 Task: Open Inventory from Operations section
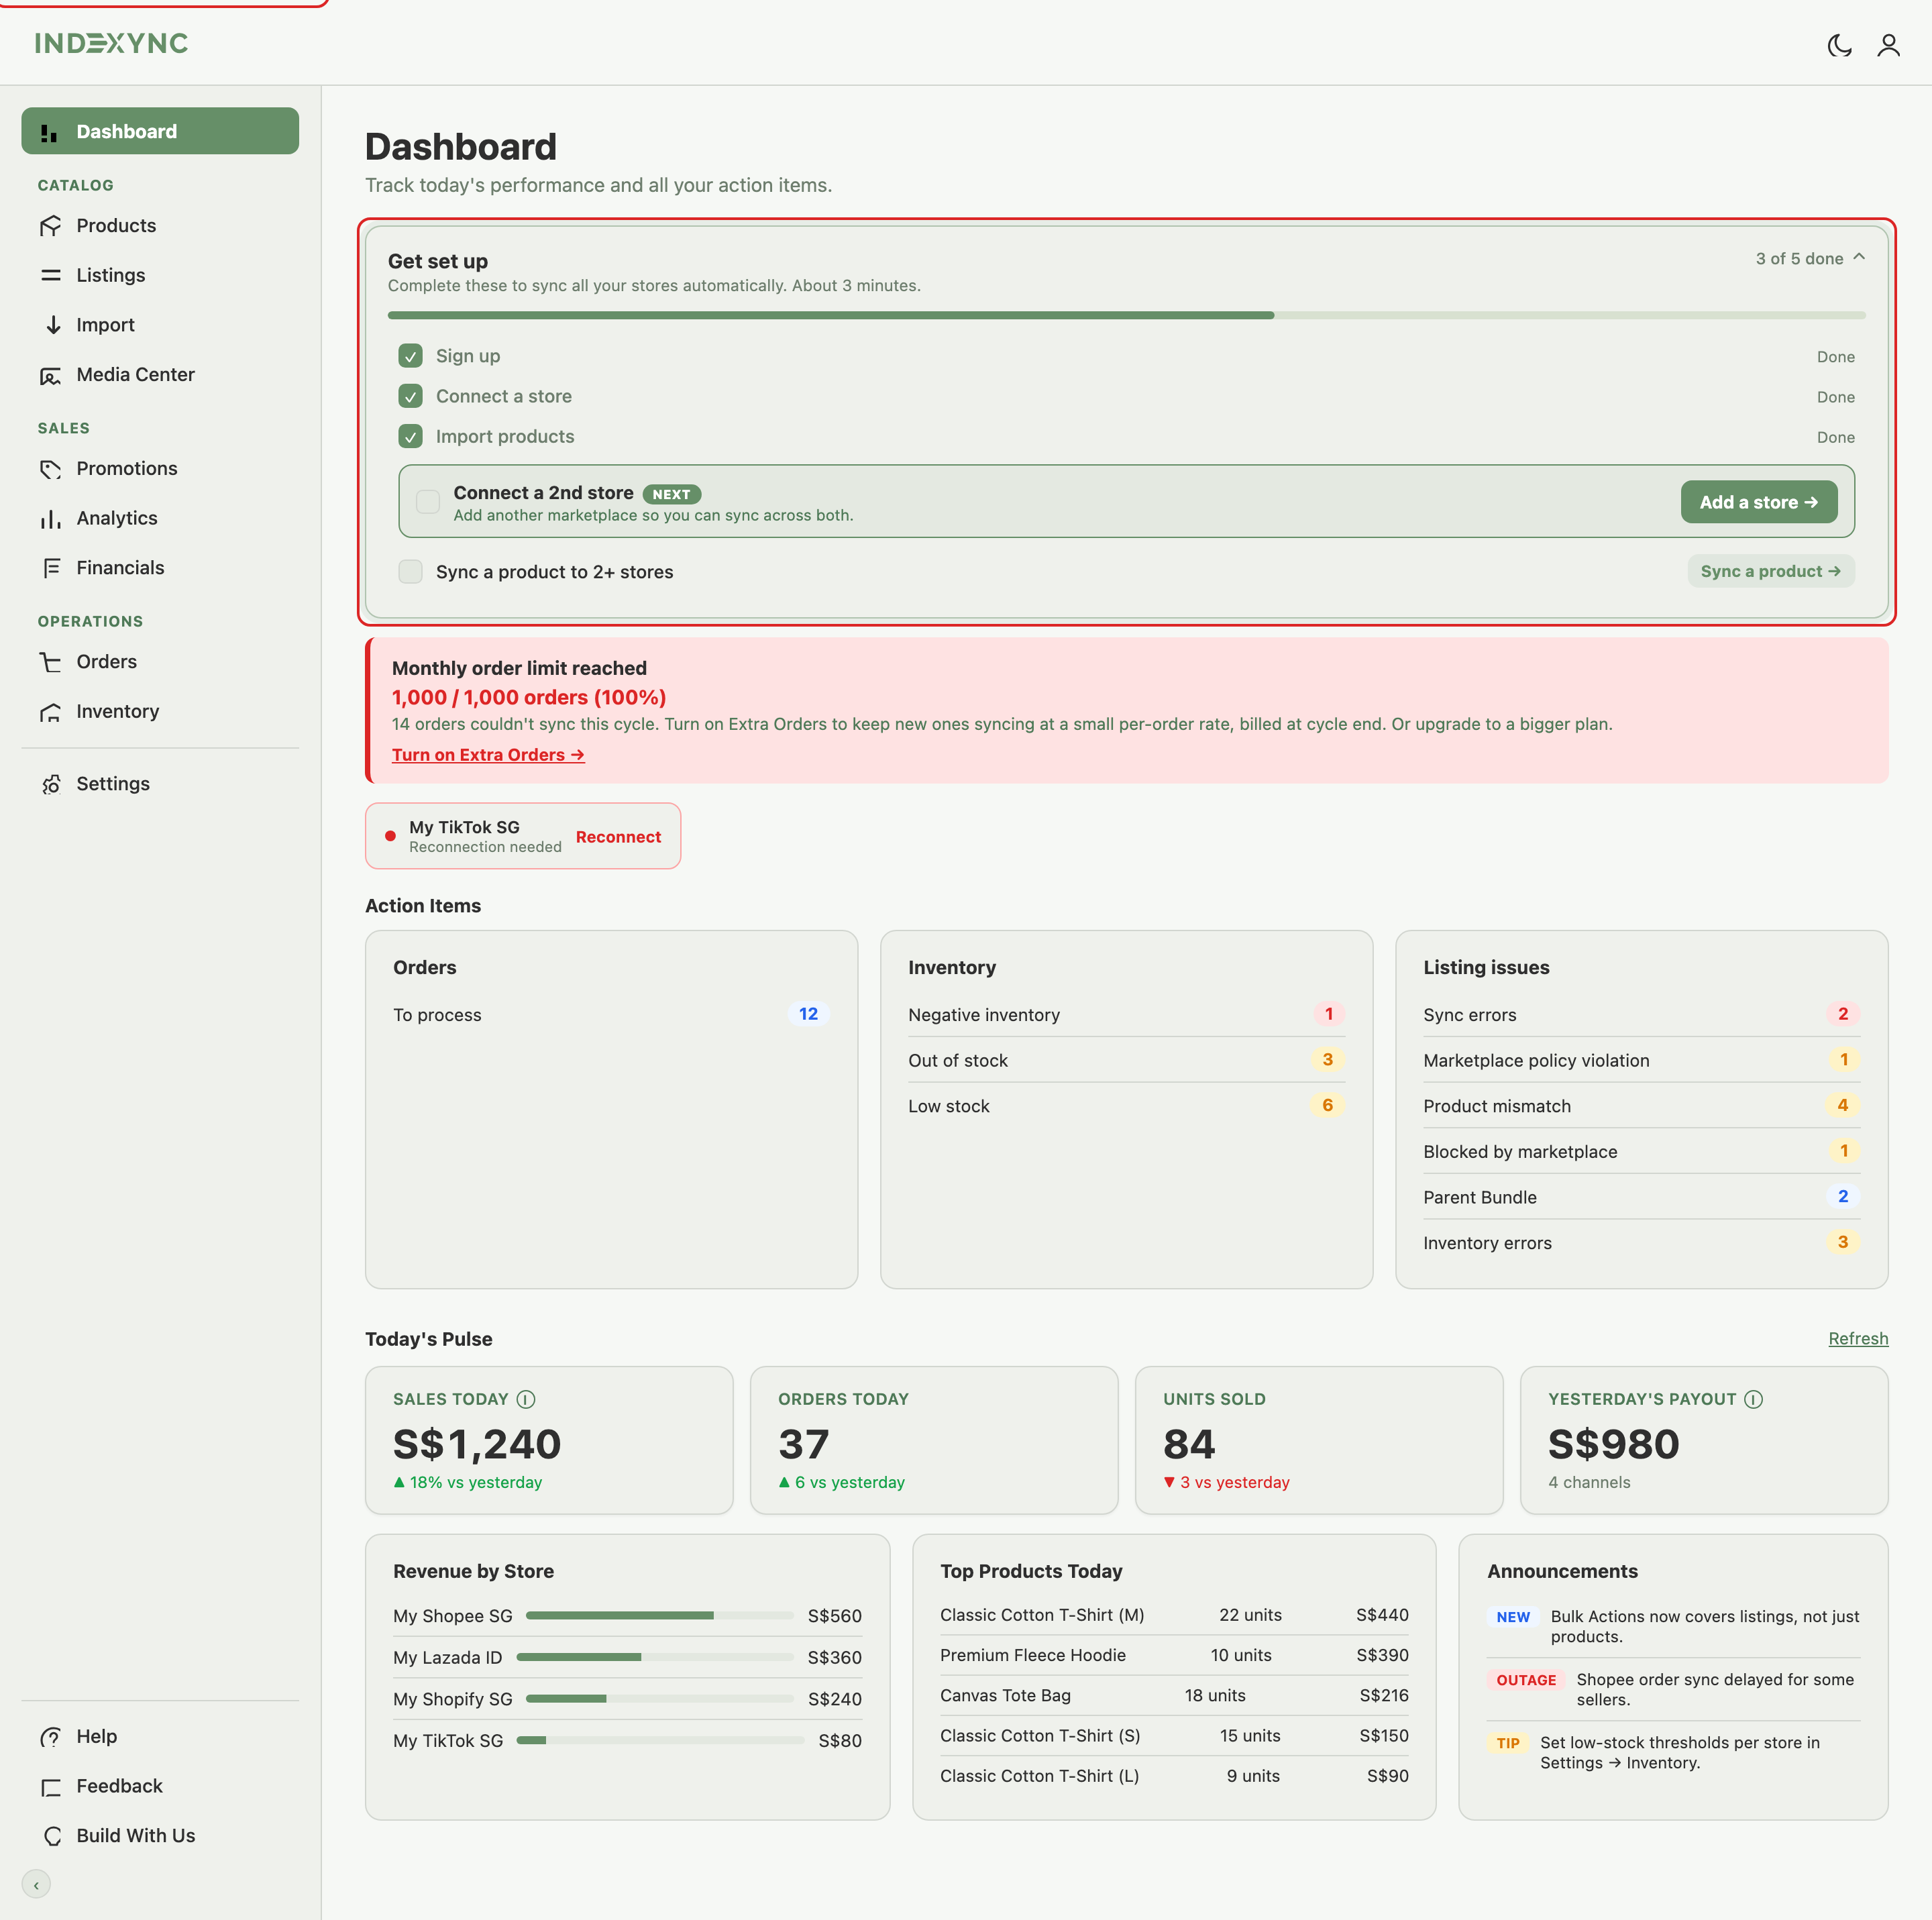[x=160, y=712]
